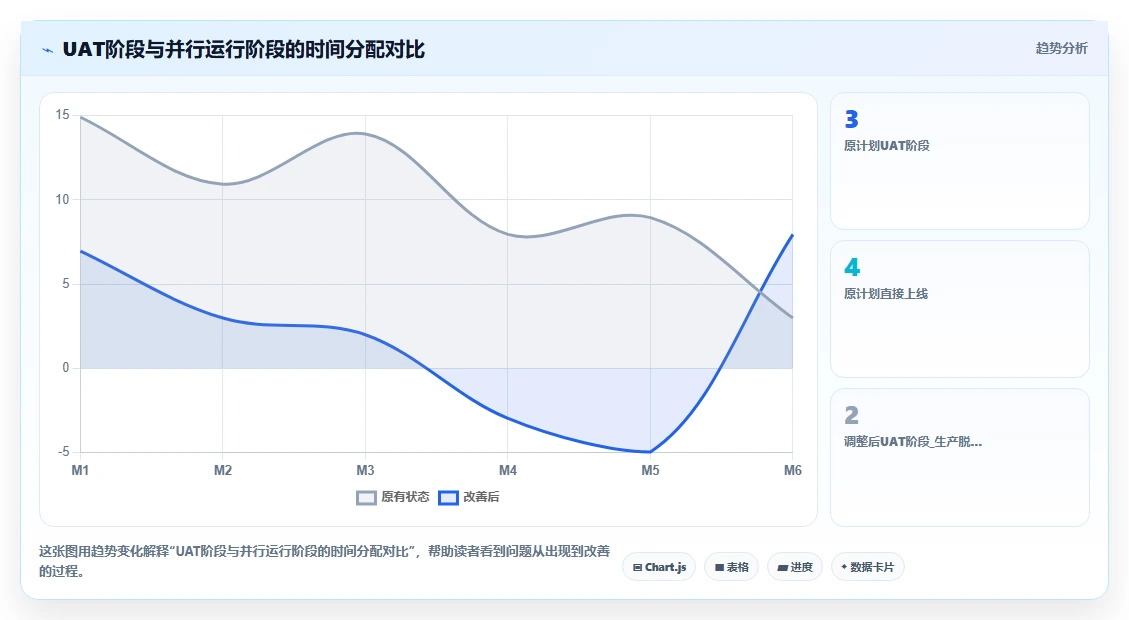Open the 原计划UAT阶段 data card
The height and width of the screenshot is (620, 1129).
tap(960, 161)
